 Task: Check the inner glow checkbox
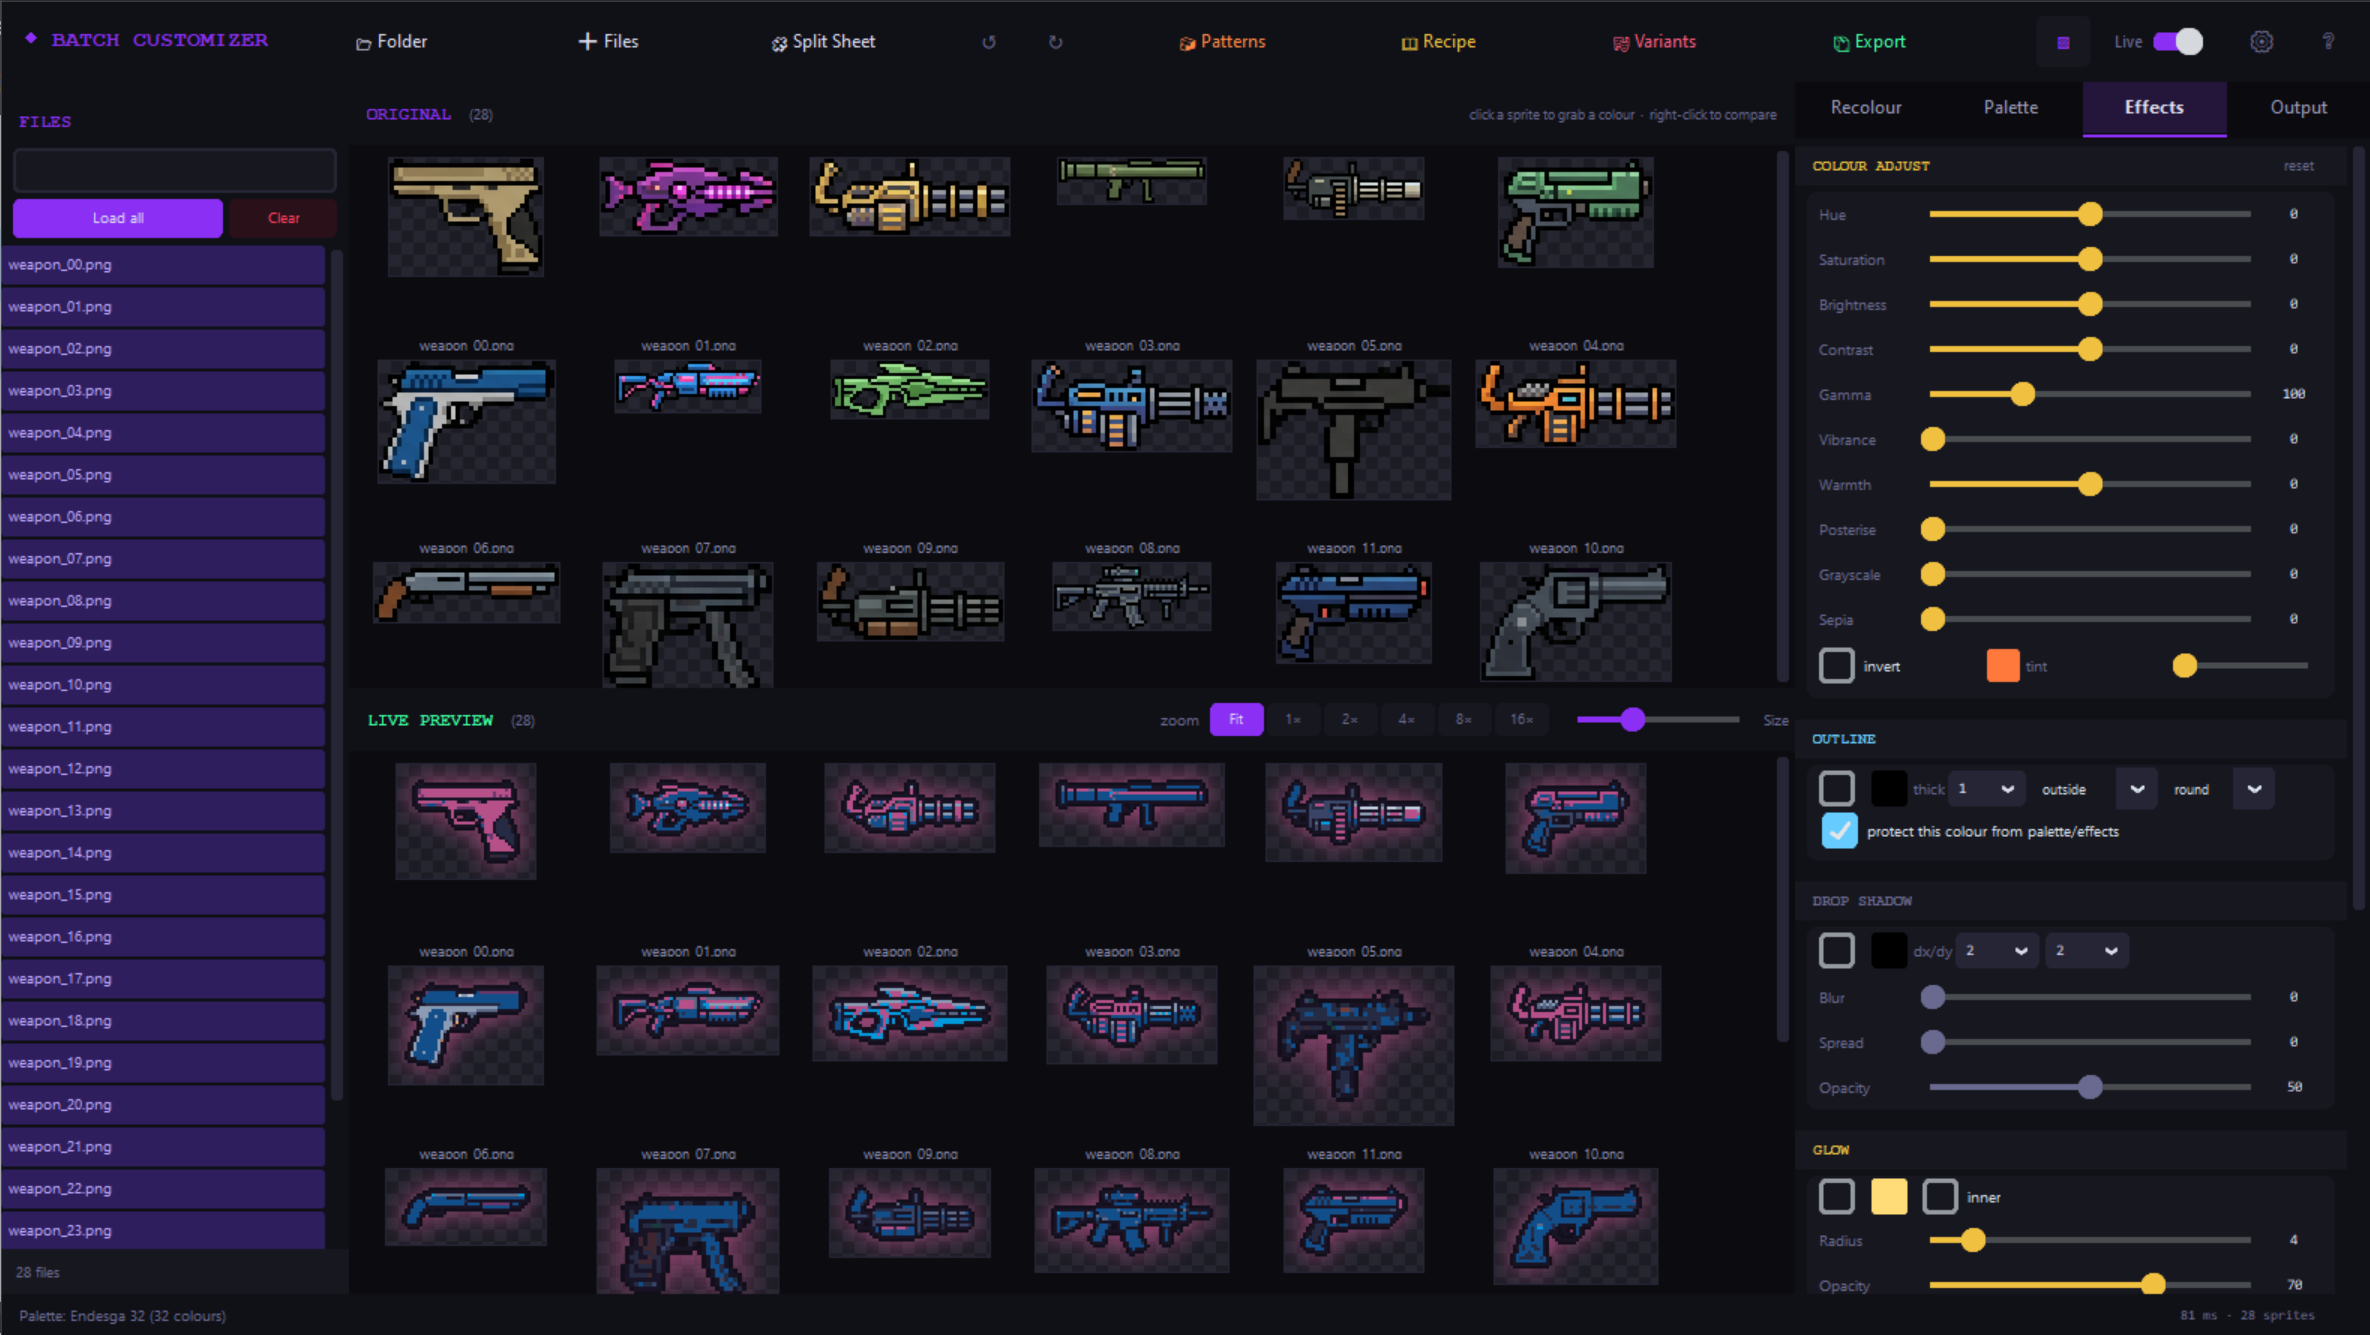coord(1940,1197)
